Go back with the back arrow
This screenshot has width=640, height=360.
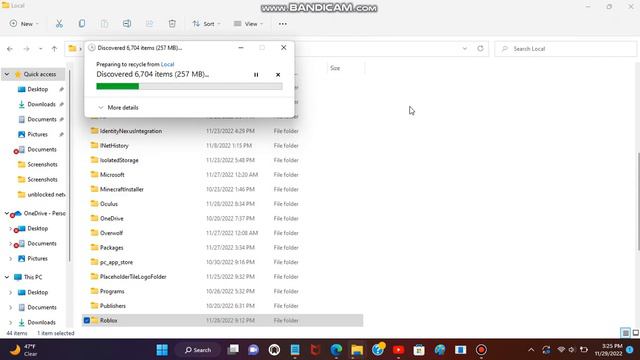pos(10,49)
